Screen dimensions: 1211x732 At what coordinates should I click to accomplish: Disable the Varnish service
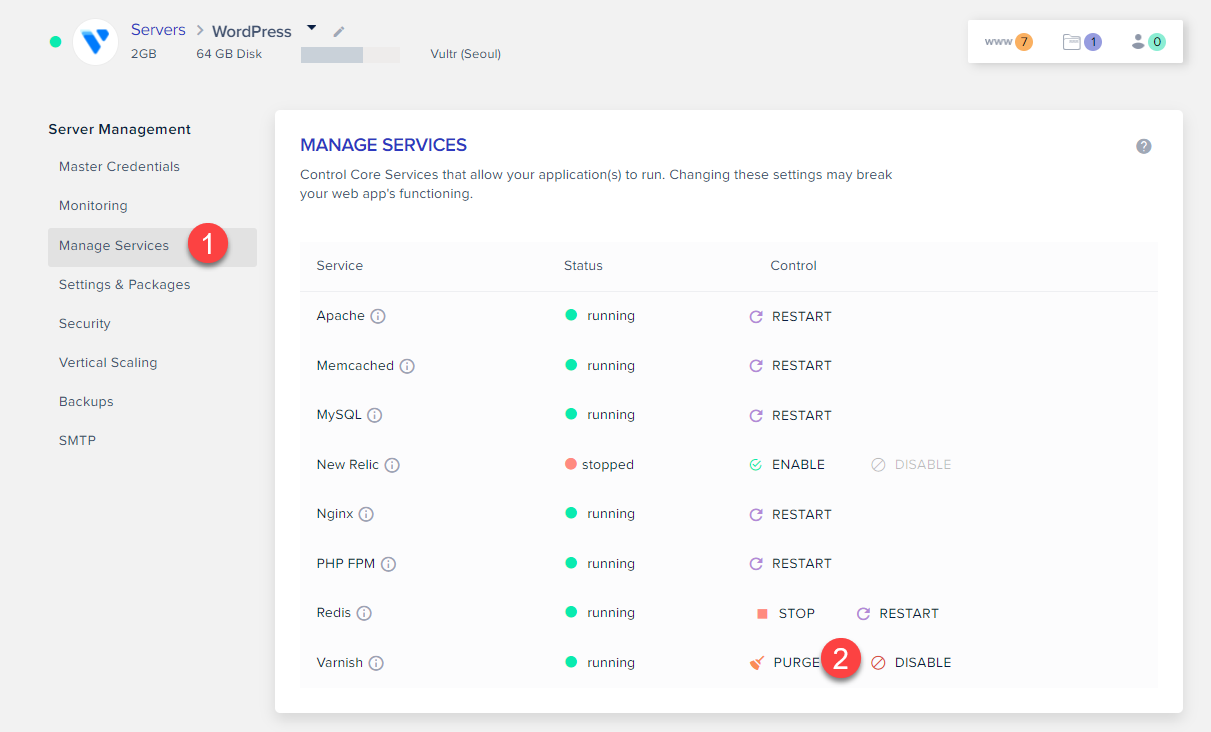[x=911, y=663]
